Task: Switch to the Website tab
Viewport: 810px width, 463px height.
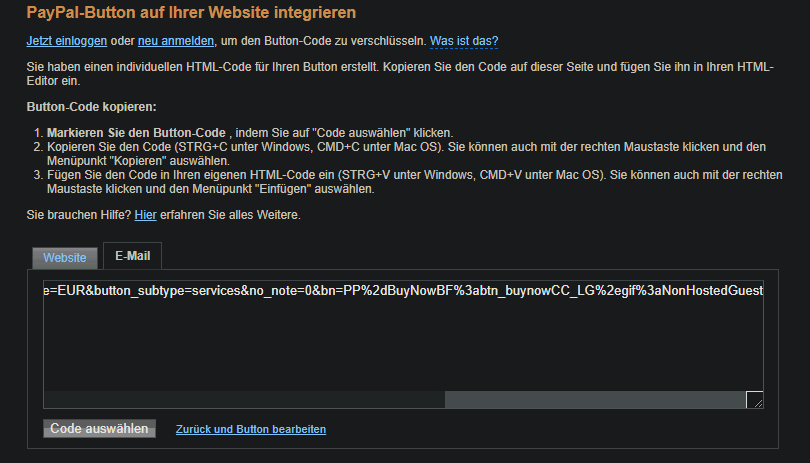Action: tap(65, 258)
